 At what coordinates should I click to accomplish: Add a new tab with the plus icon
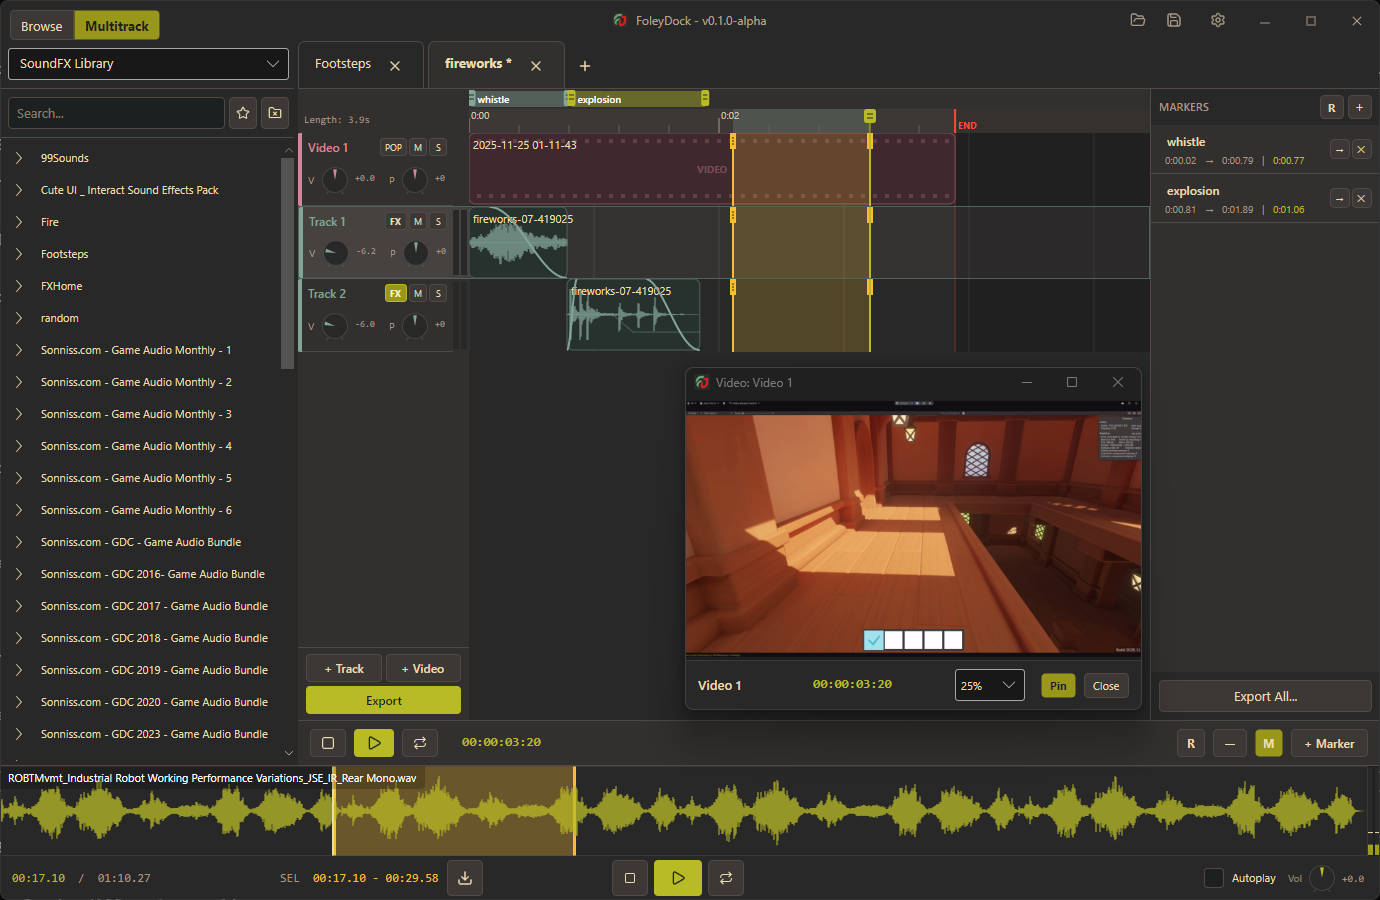pyautogui.click(x=585, y=66)
